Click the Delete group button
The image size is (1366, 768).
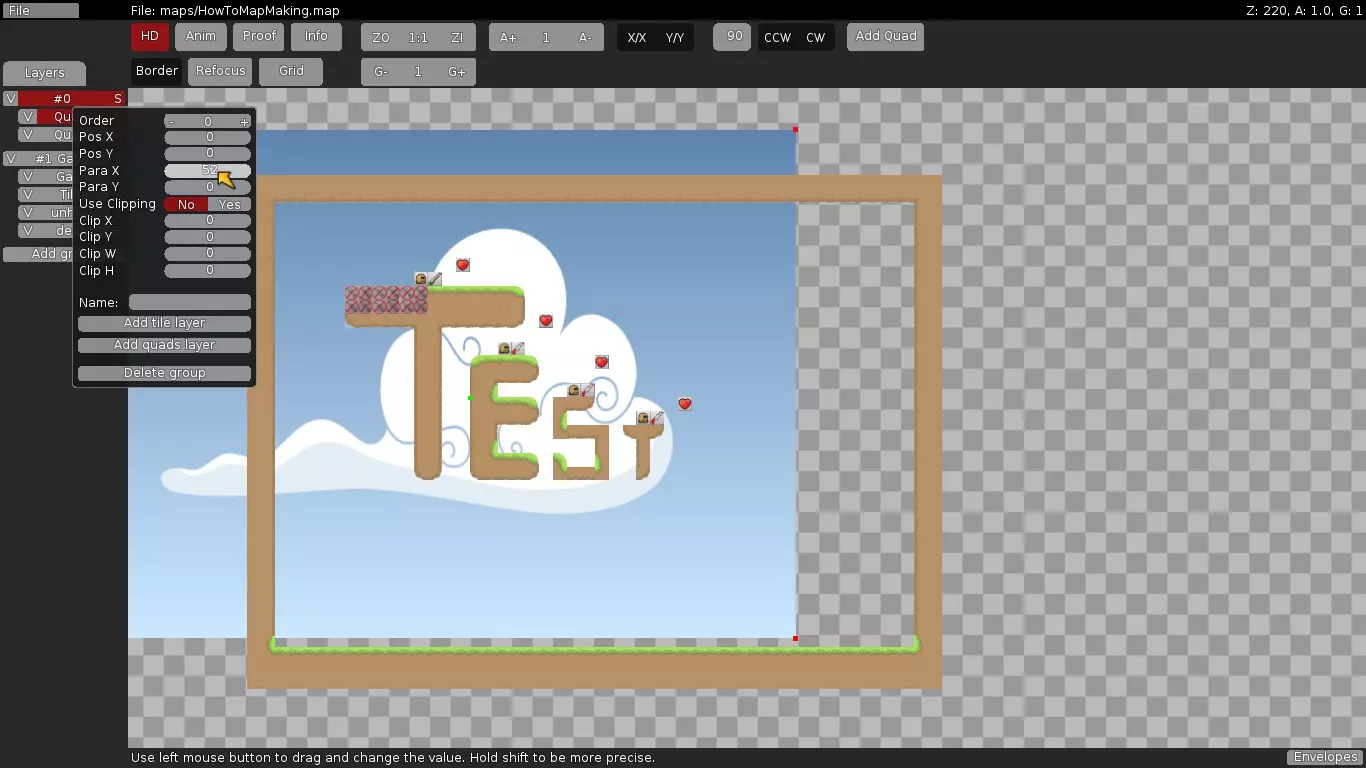tap(164, 373)
